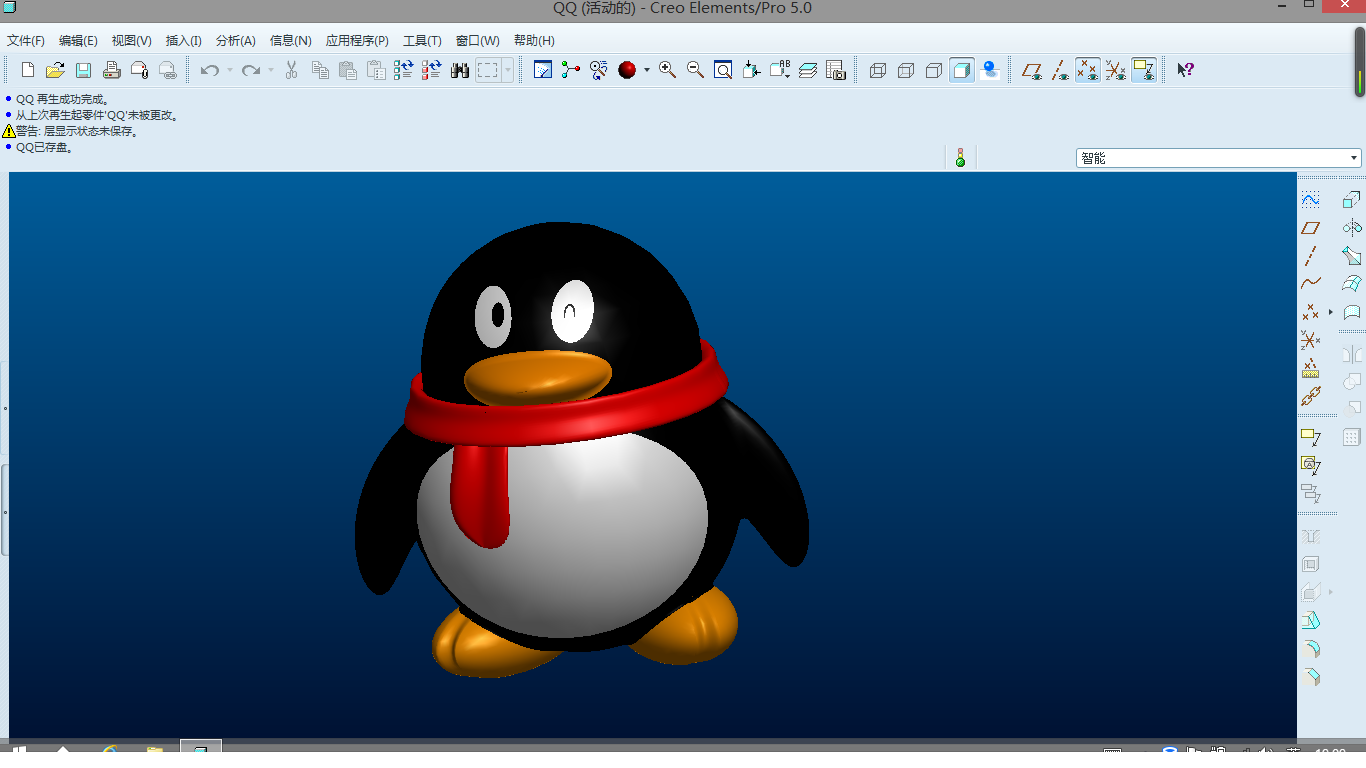Toggle datum axes display

pos(1060,70)
